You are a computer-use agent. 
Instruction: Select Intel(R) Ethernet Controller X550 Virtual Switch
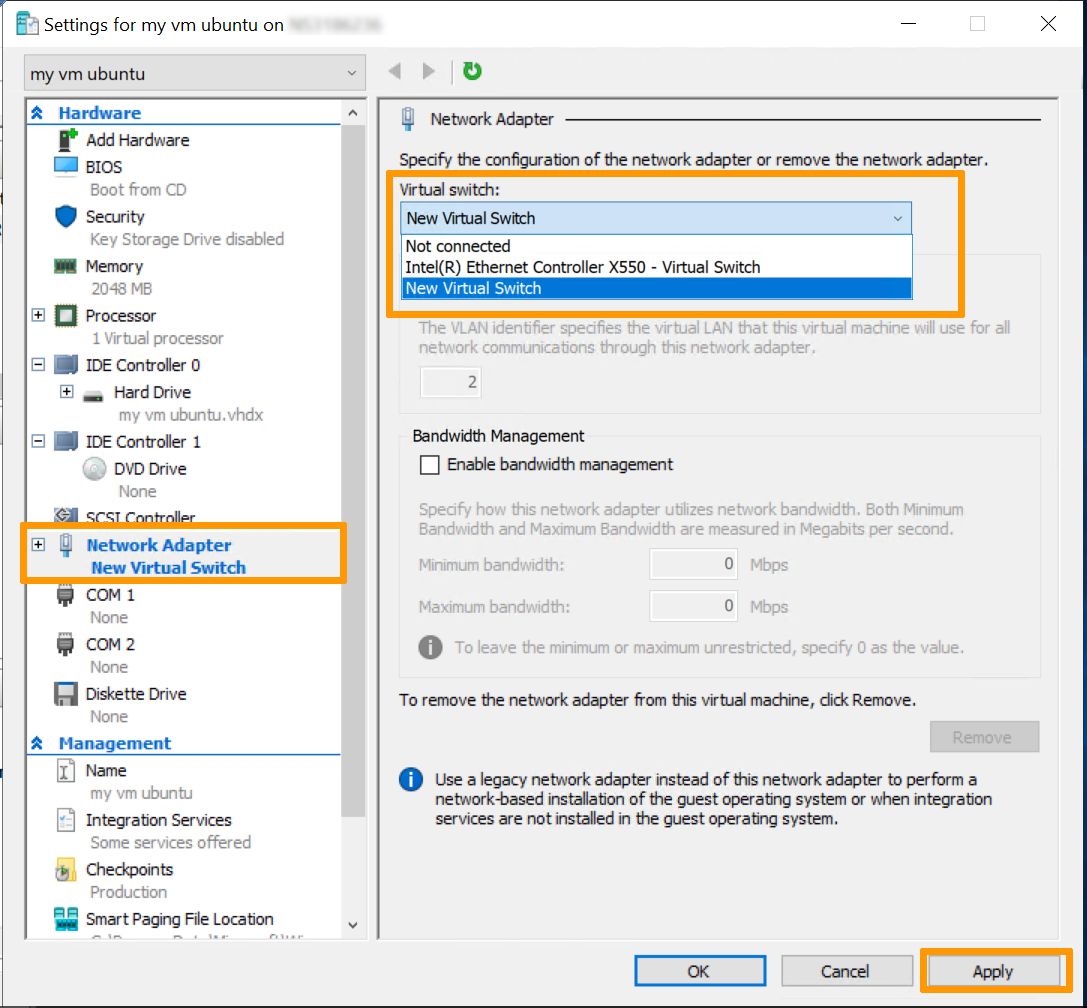pyautogui.click(x=582, y=267)
